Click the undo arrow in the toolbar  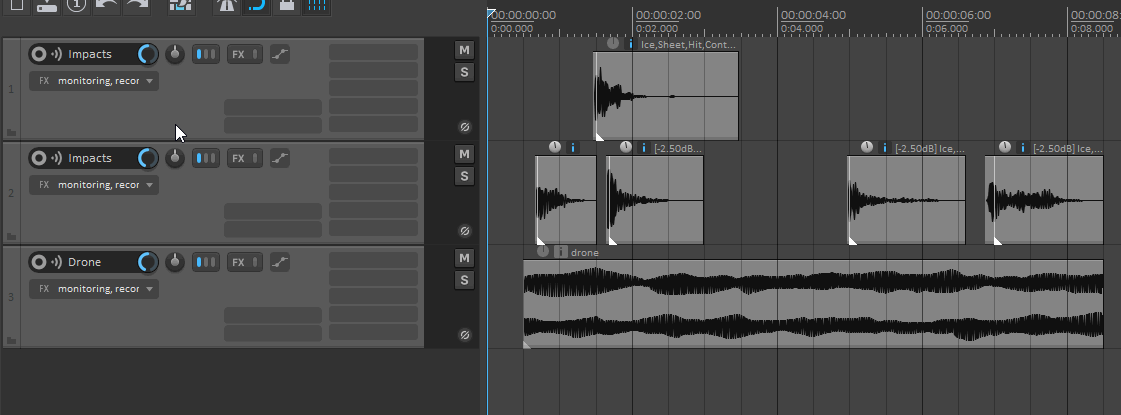pos(107,5)
